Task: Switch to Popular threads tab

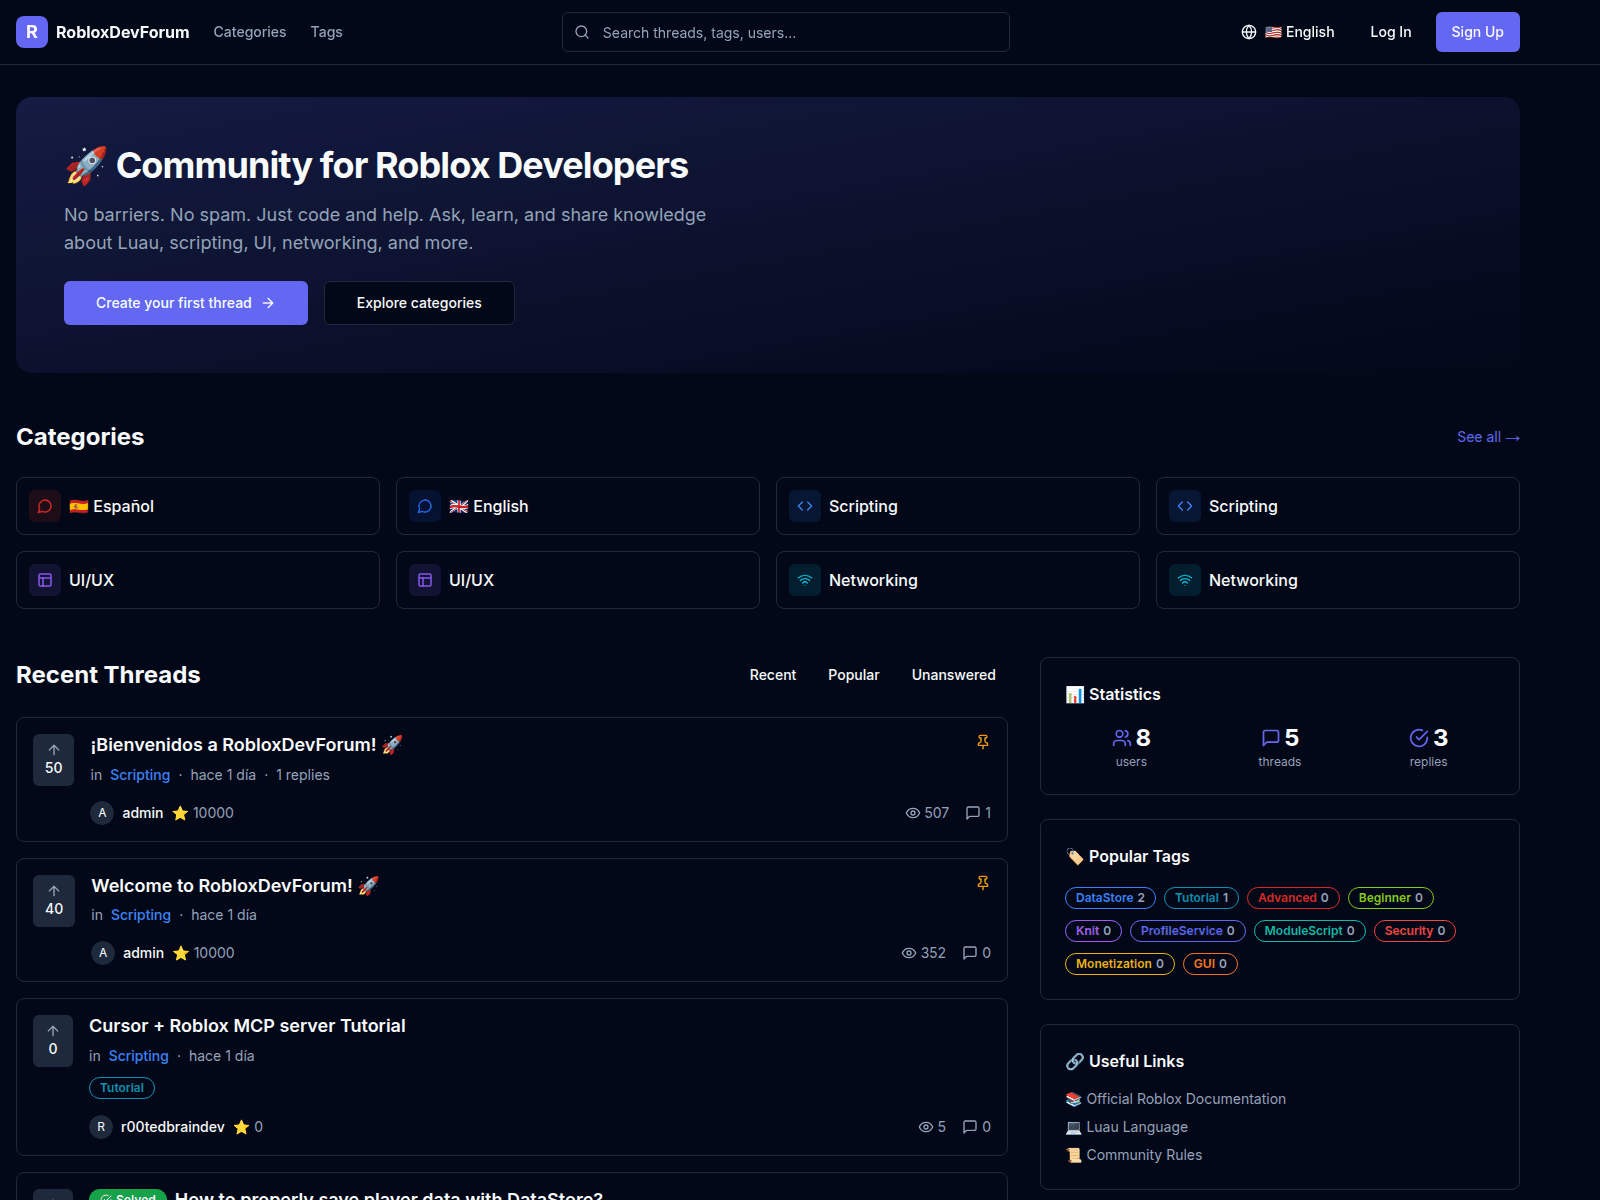Action: click(854, 675)
